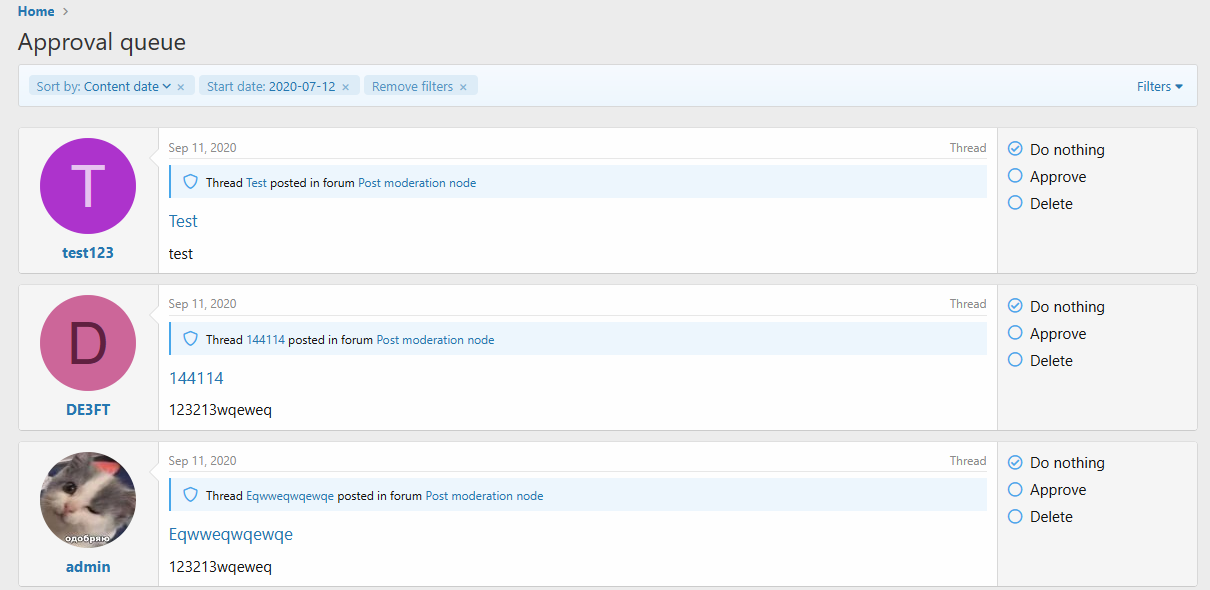This screenshot has width=1210, height=590.
Task: Click the admin cat avatar thumbnail
Action: [x=88, y=500]
